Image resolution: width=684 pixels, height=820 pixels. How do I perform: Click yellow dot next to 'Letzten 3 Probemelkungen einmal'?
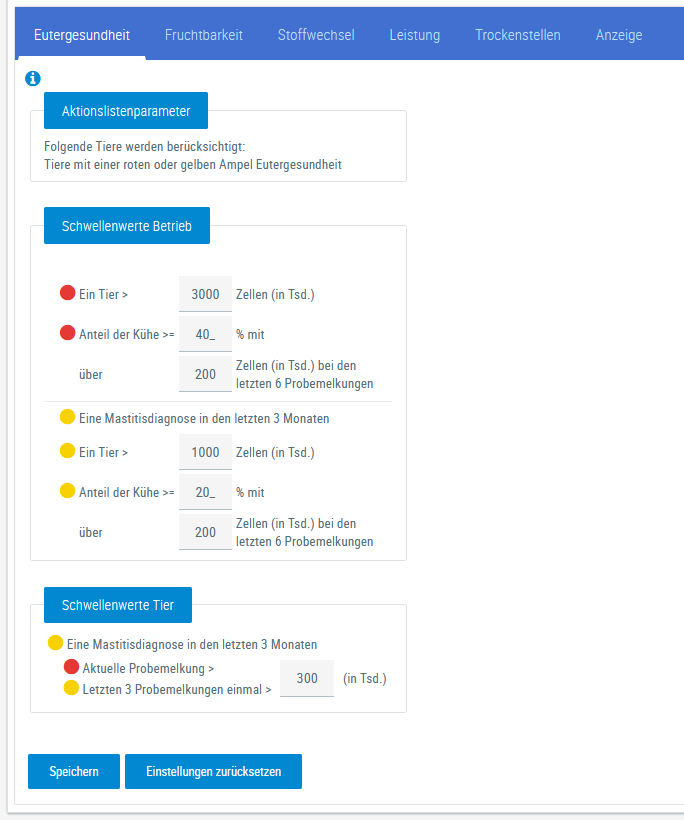(71, 688)
